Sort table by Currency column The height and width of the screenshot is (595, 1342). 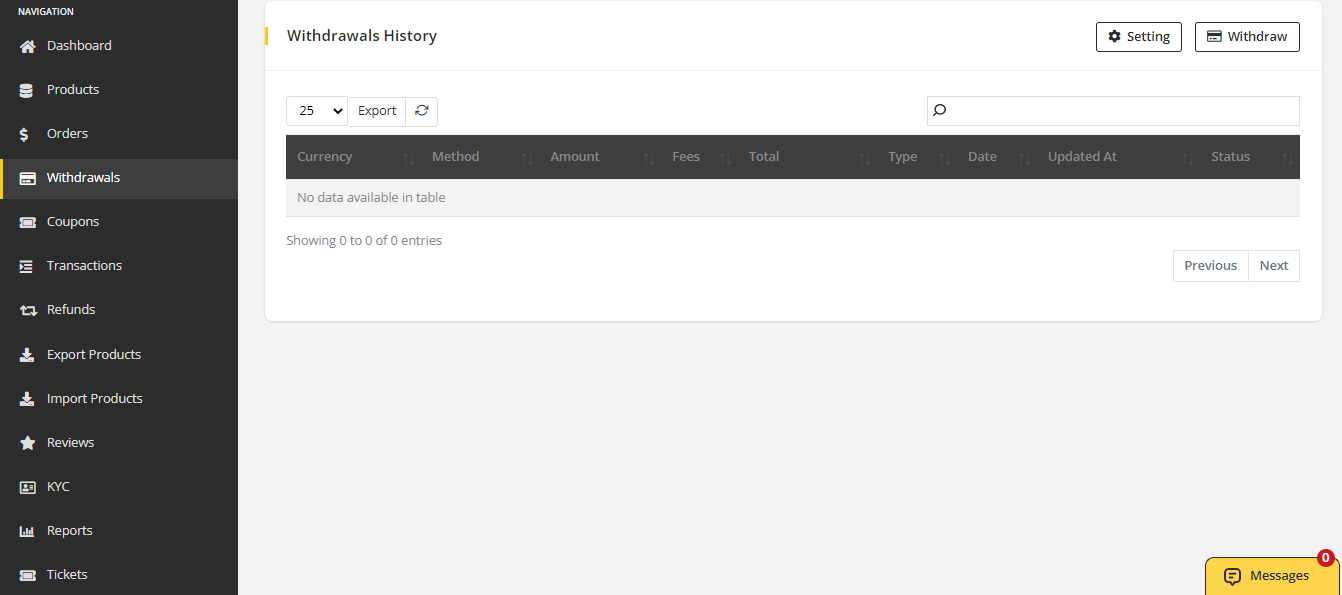(x=353, y=157)
